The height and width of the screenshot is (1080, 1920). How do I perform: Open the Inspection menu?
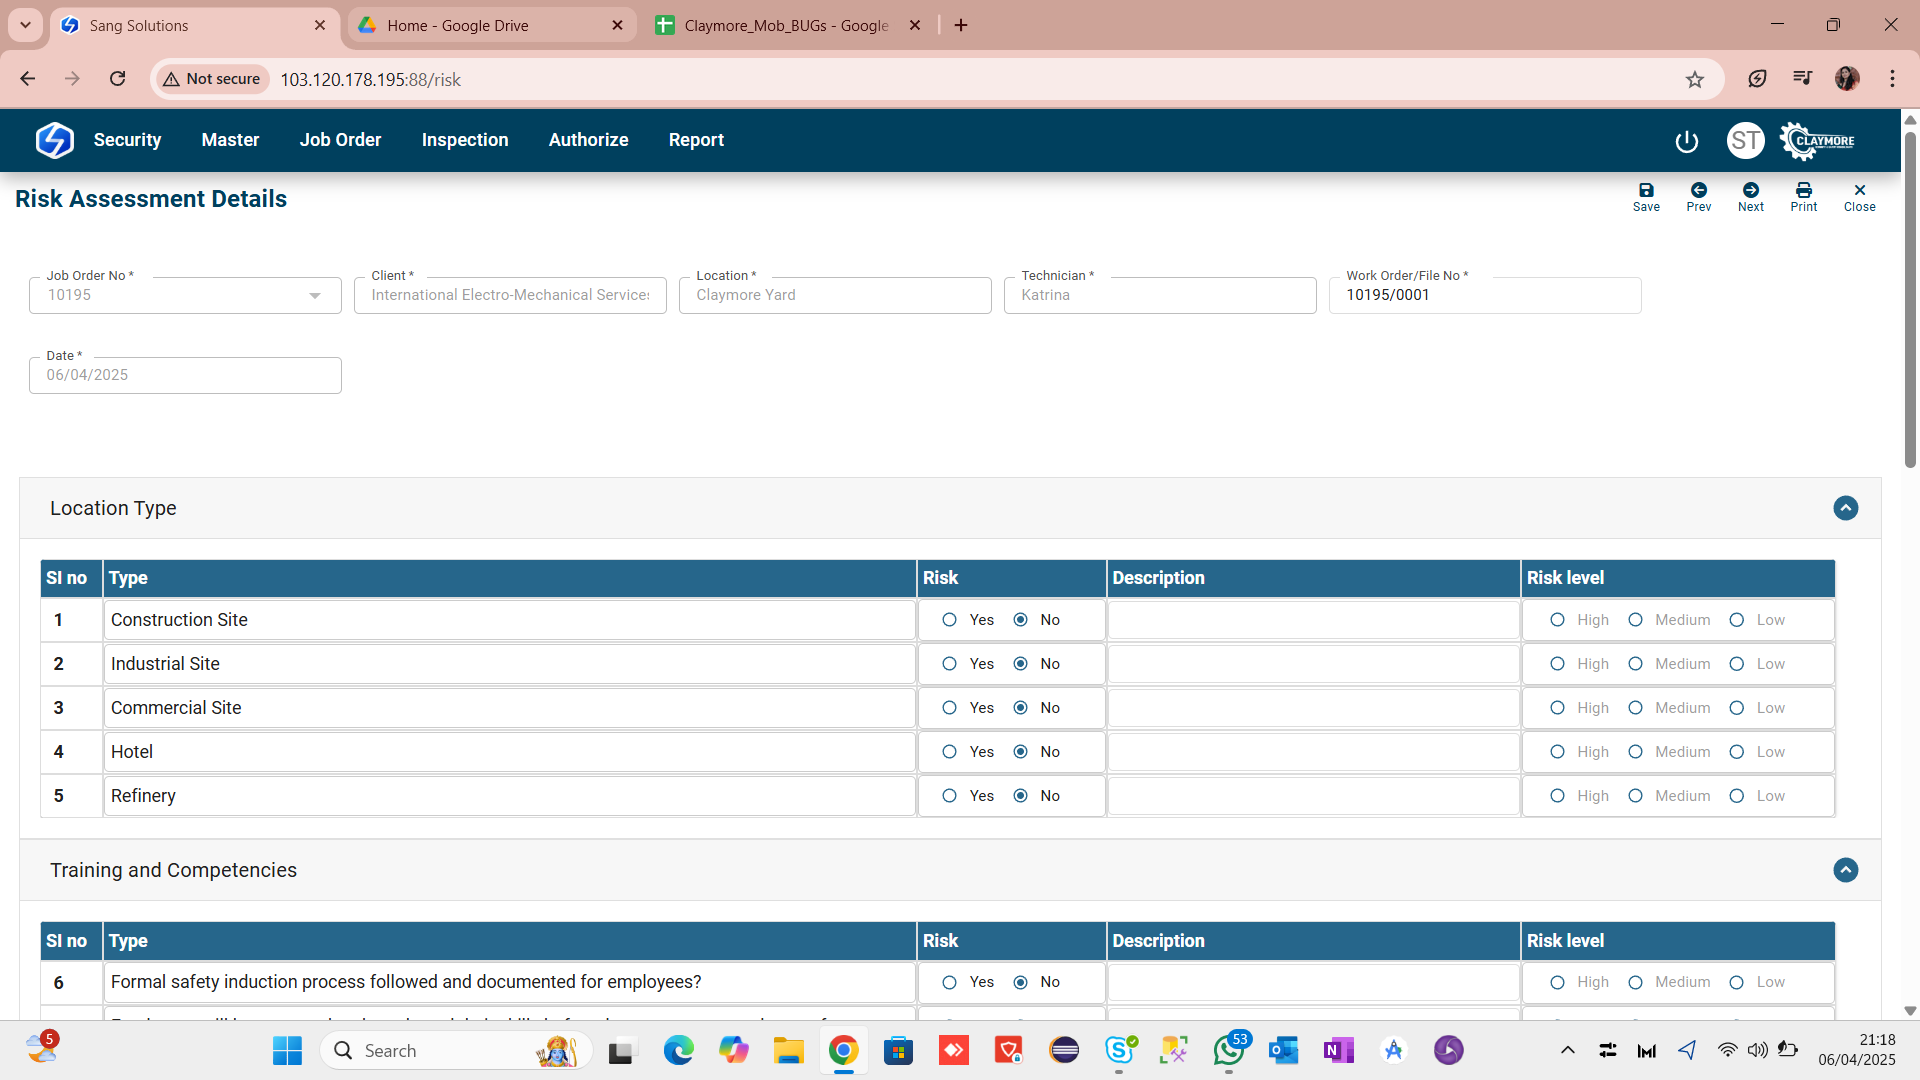pyautogui.click(x=465, y=141)
